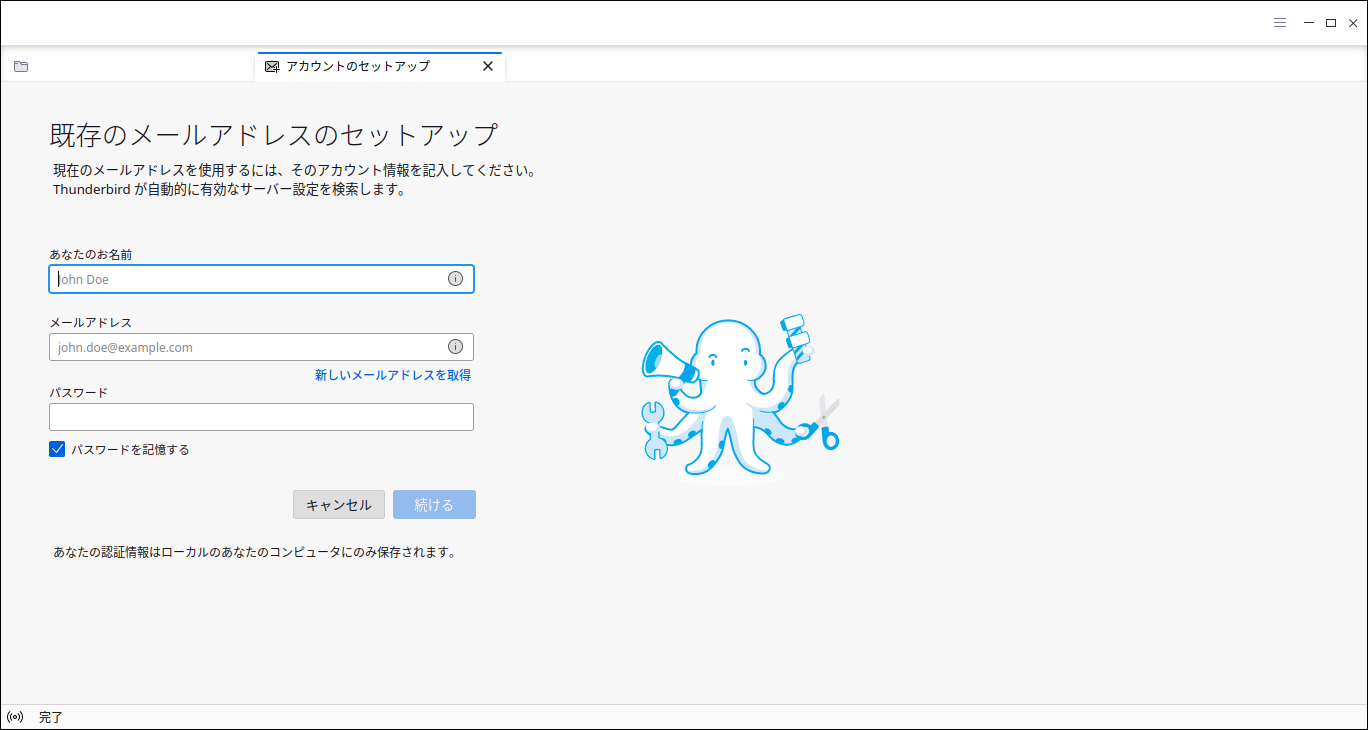Screen dimensions: 1368x730
Task: Show info tooltip for the email address field
Action: pyautogui.click(x=455, y=347)
